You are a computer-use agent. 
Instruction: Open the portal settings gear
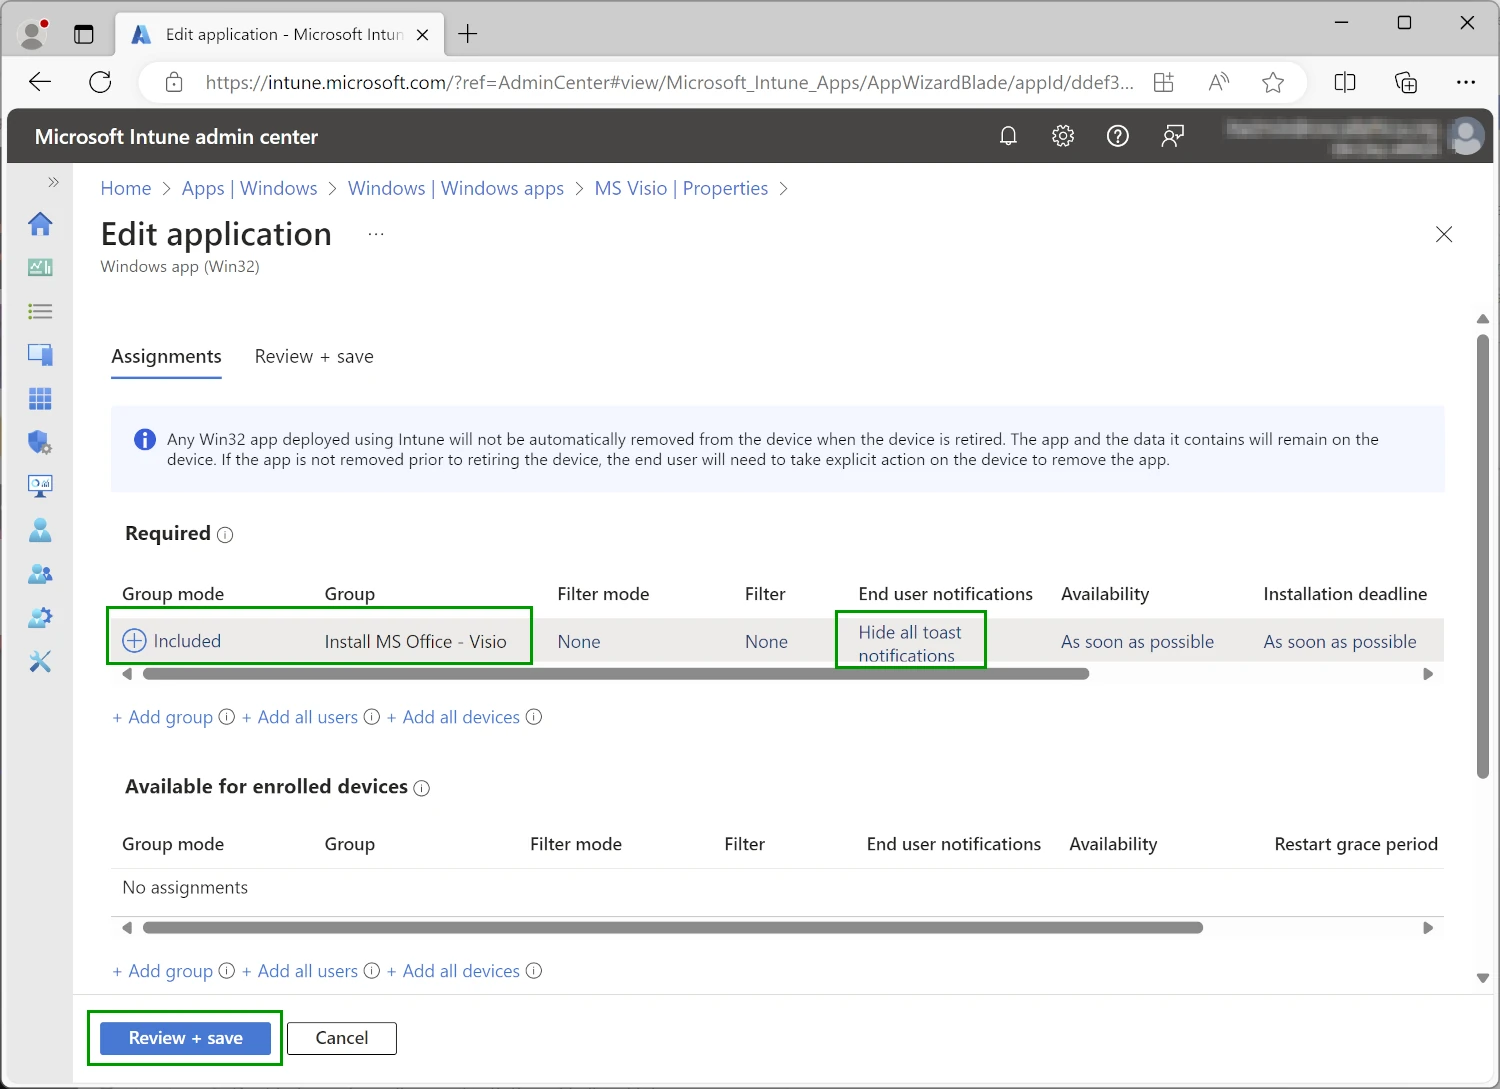pyautogui.click(x=1063, y=136)
